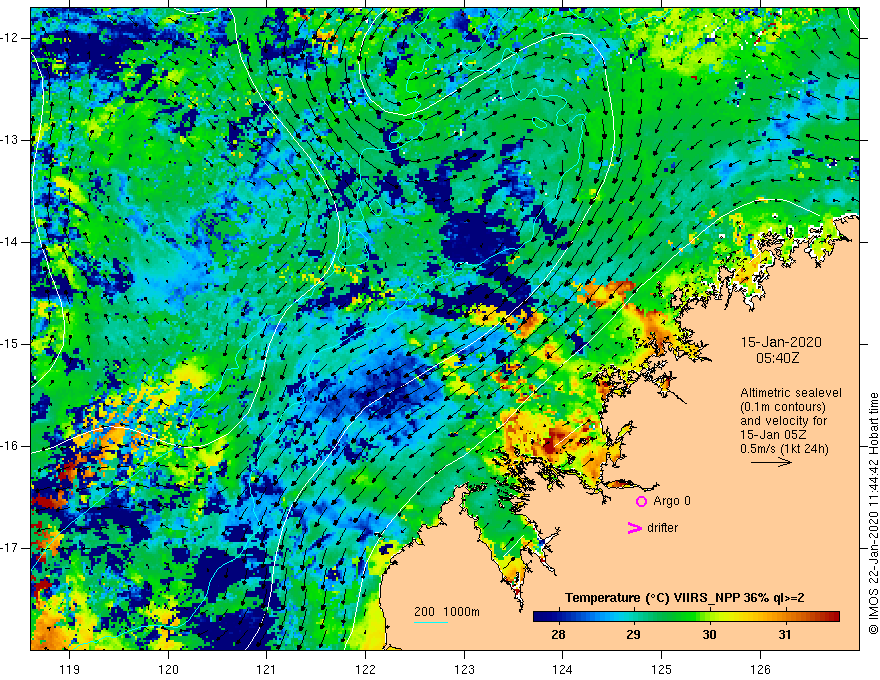Screen dimensions: 880x680
Task: Click latitude label -17 on left axis
Action: 11,548
